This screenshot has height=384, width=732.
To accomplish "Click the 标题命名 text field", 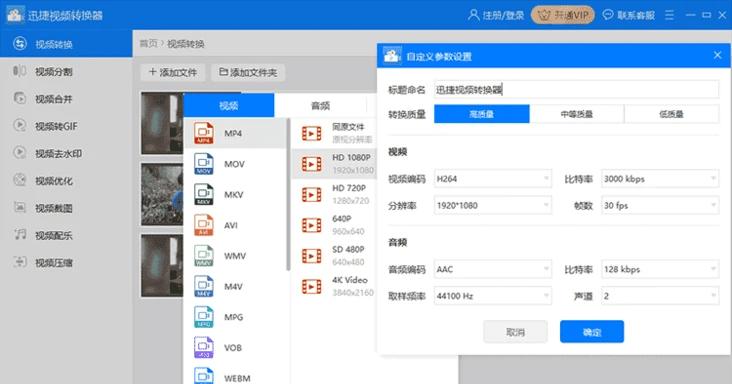I will pyautogui.click(x=577, y=90).
